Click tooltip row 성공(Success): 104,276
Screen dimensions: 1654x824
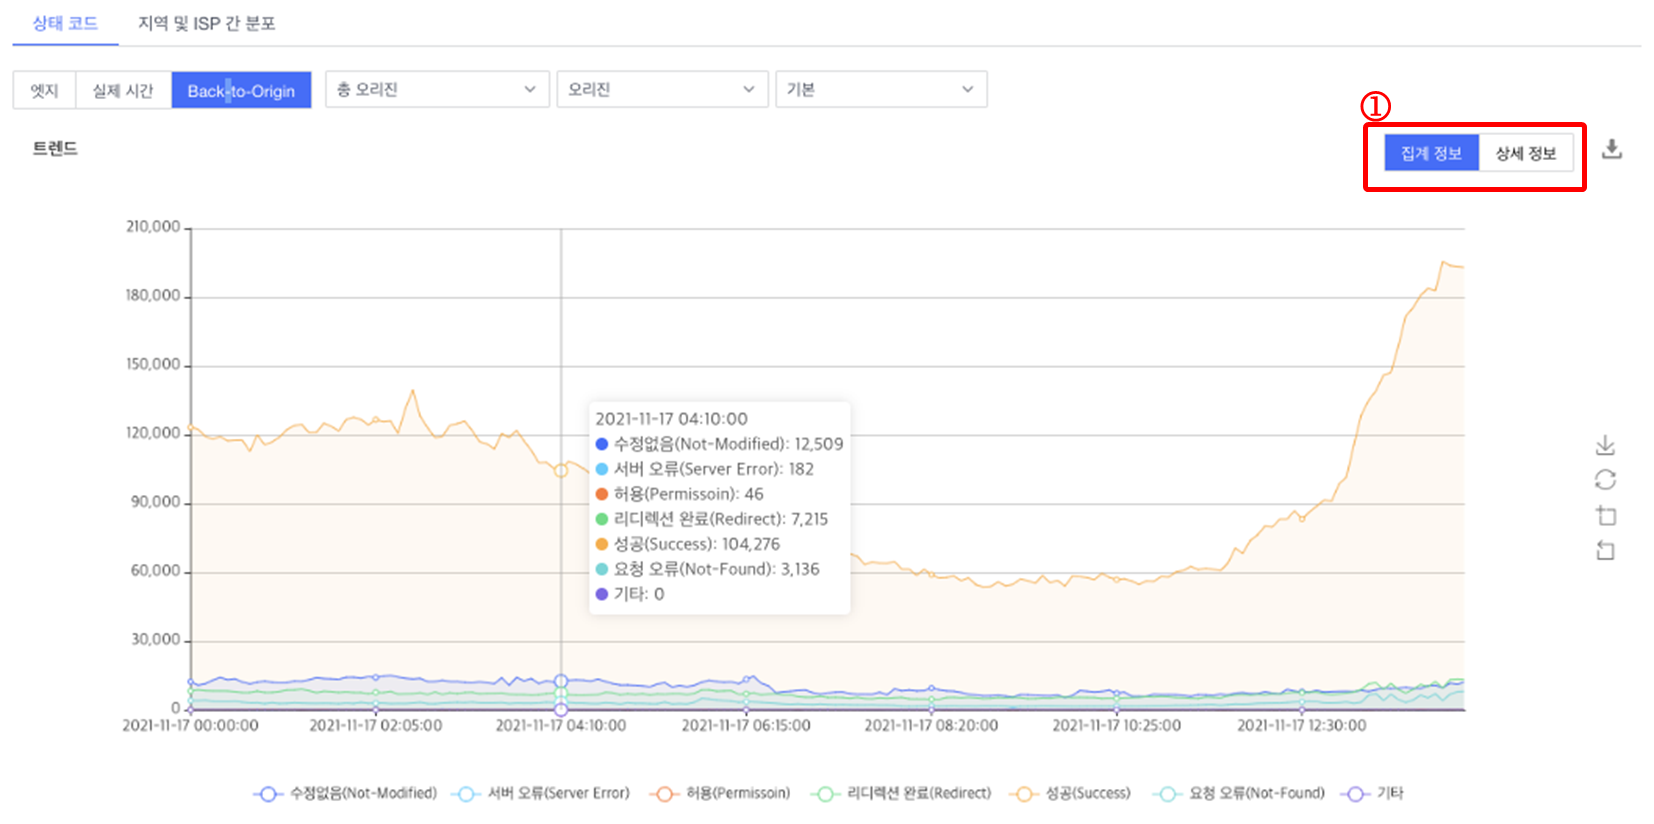(687, 544)
